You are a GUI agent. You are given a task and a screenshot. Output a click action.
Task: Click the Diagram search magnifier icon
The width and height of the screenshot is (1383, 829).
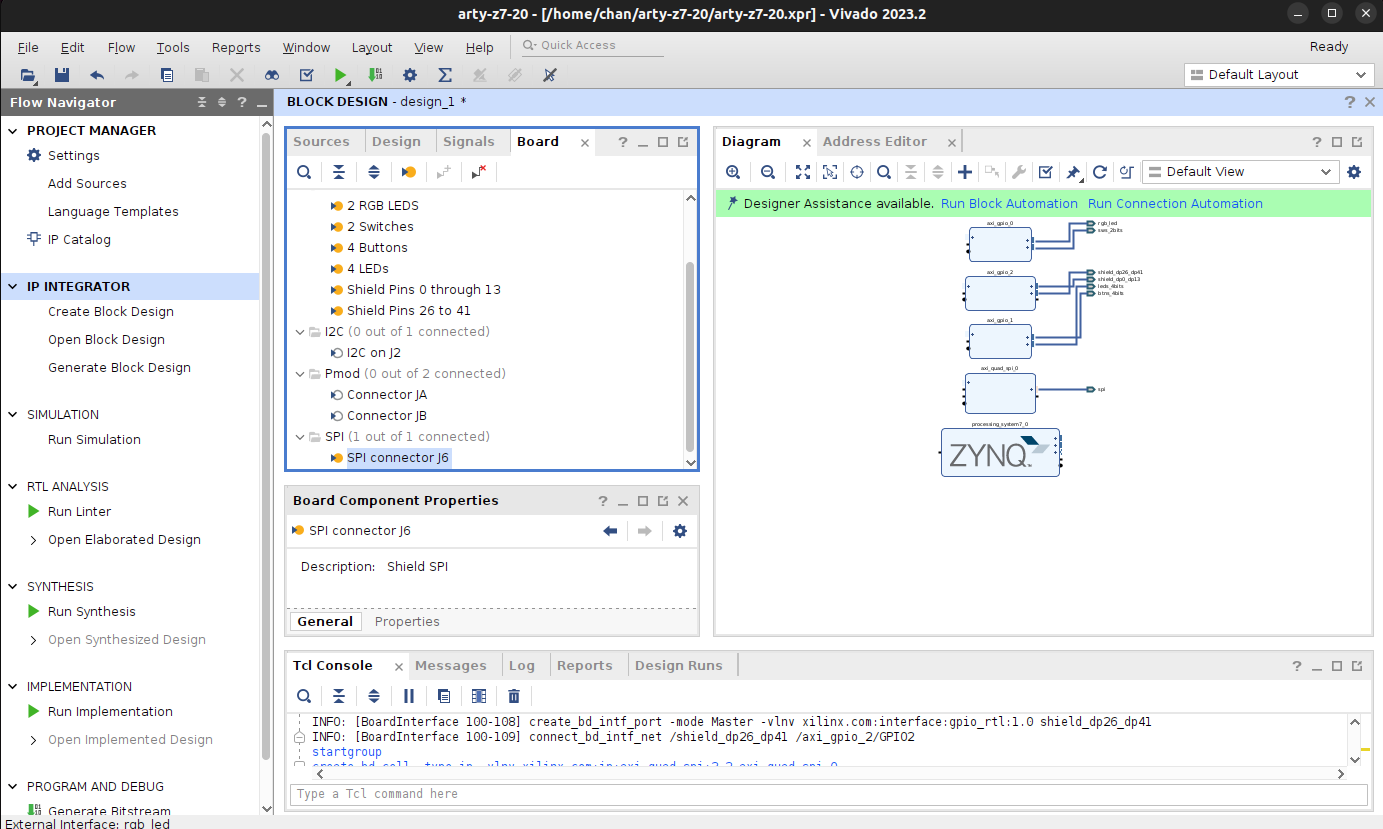coord(884,172)
